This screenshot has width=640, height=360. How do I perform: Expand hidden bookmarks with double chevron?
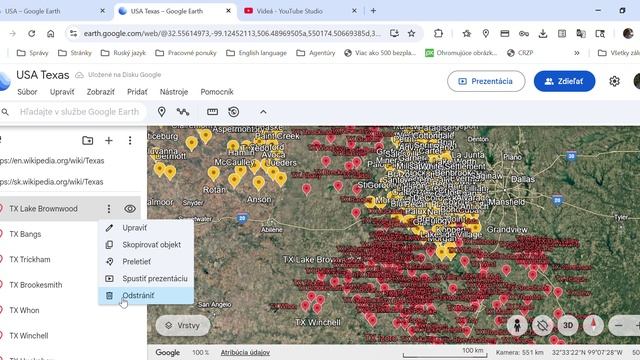click(577, 53)
